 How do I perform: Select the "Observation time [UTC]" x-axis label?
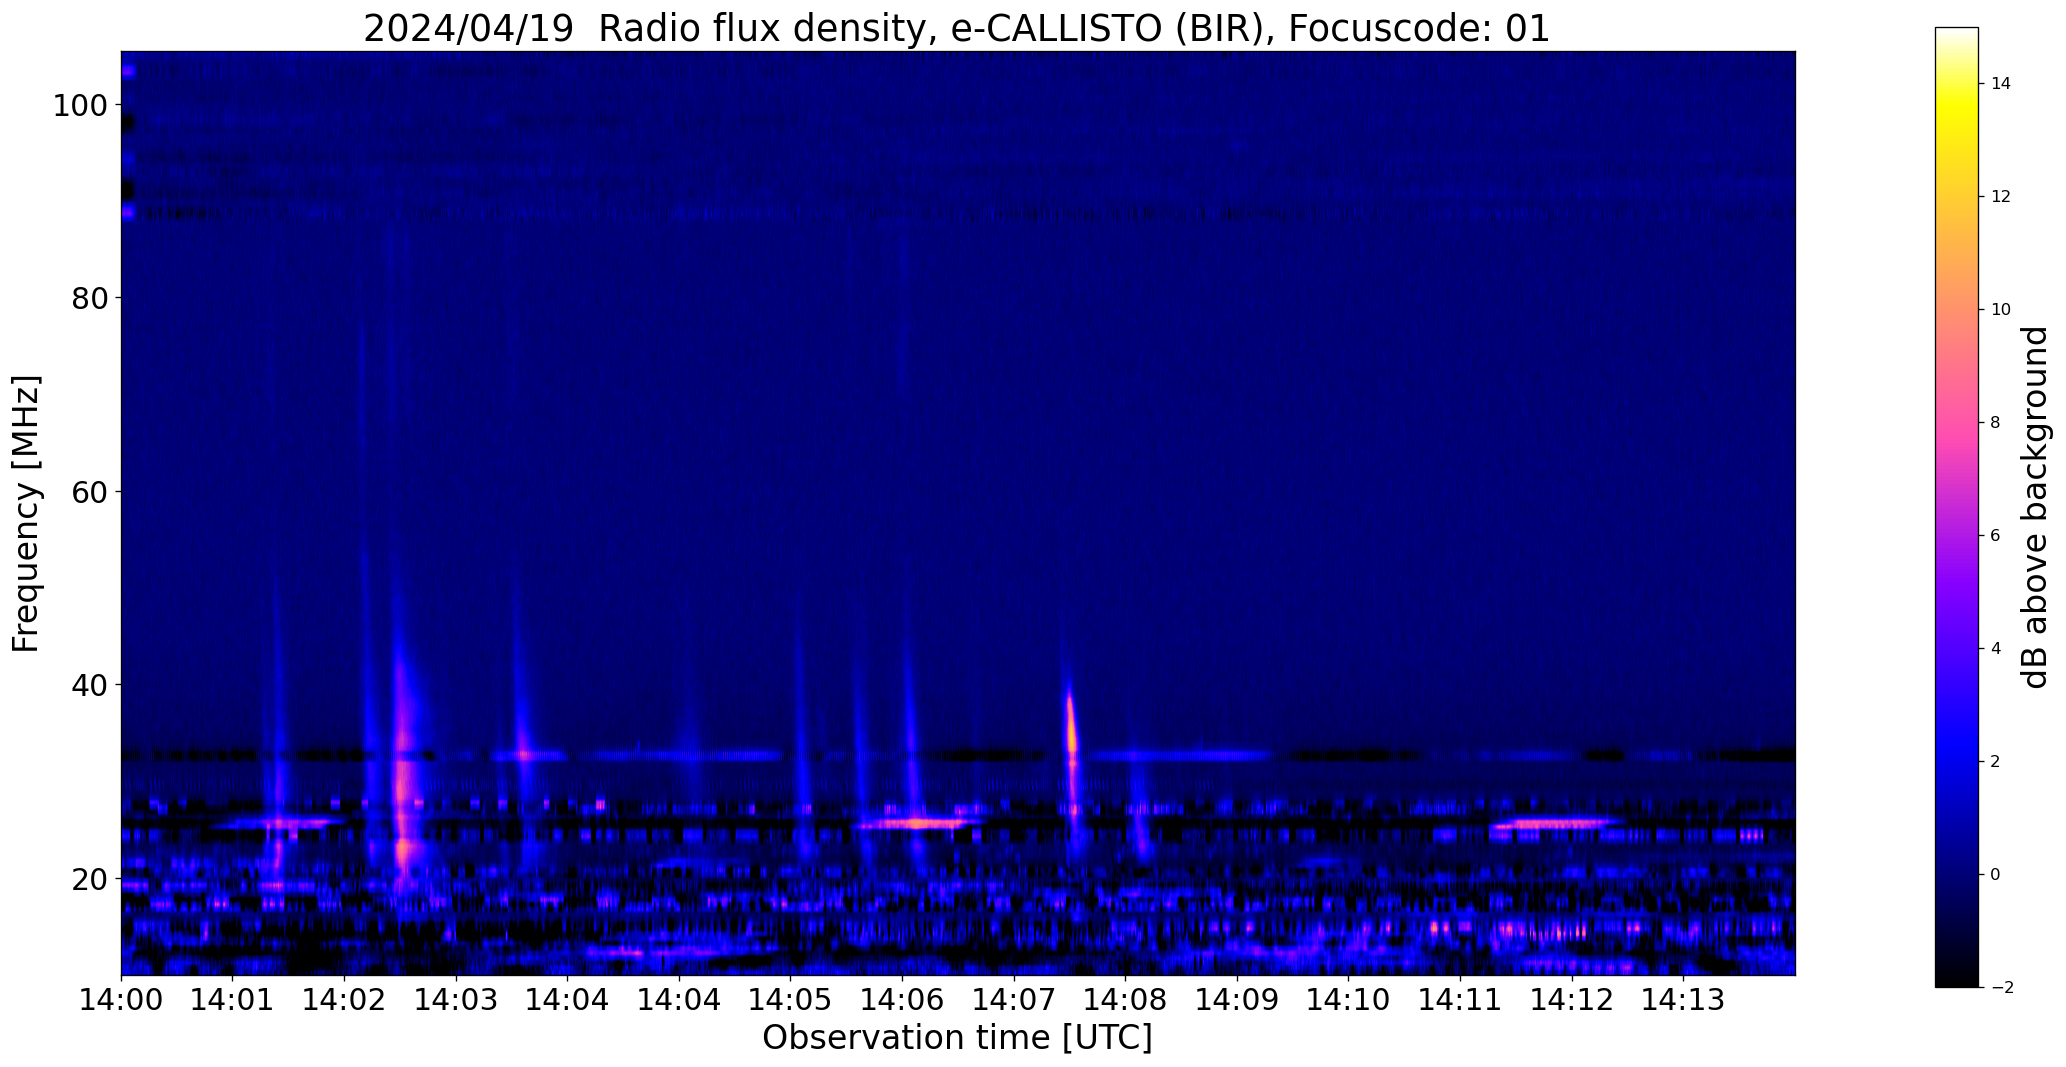pos(957,1037)
